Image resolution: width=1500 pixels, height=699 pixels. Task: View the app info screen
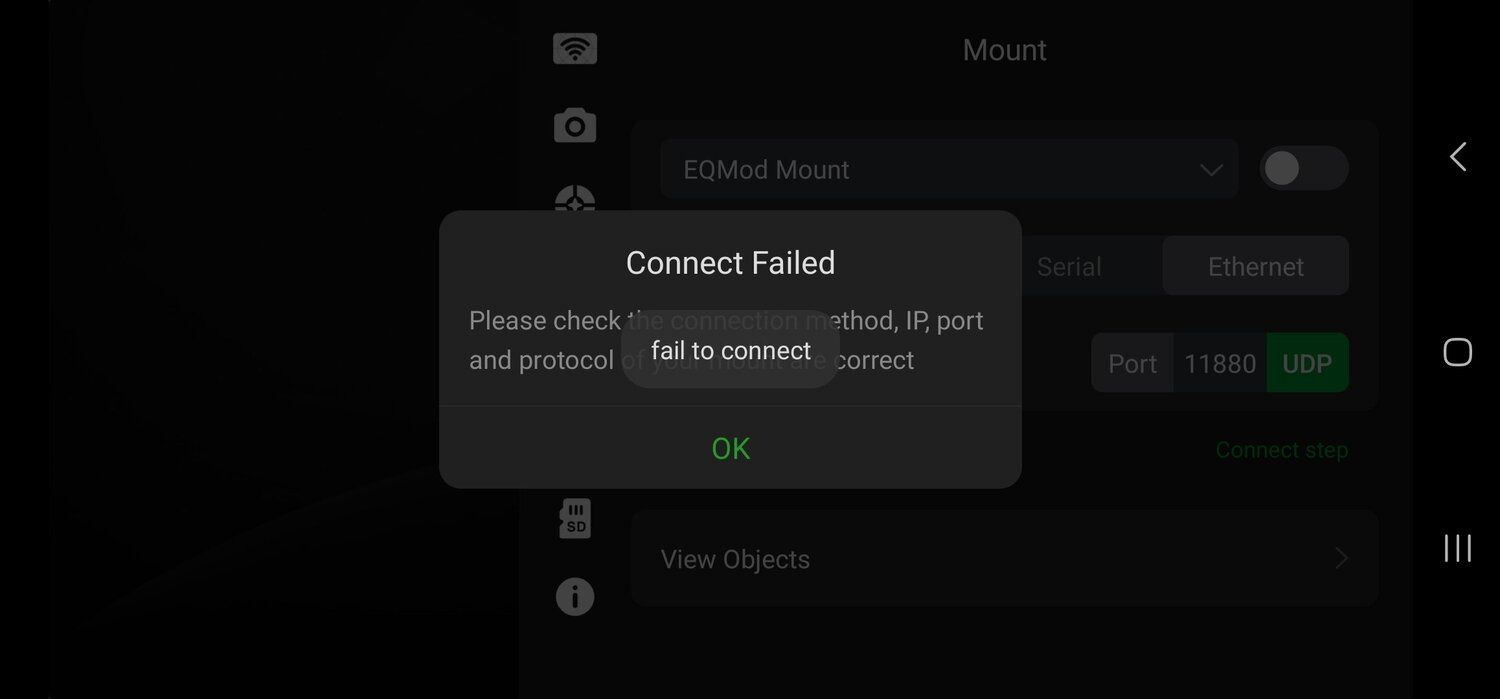point(575,596)
